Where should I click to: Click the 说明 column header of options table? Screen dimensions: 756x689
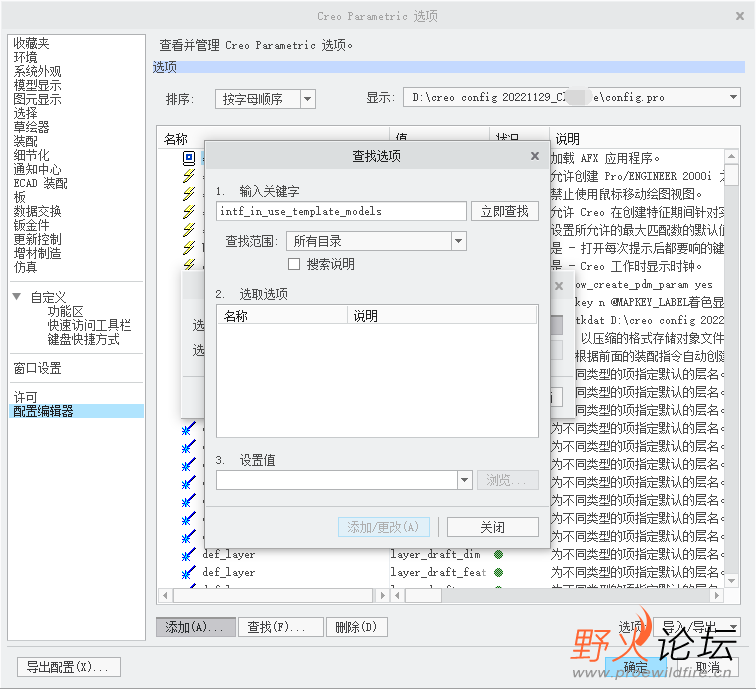click(644, 139)
